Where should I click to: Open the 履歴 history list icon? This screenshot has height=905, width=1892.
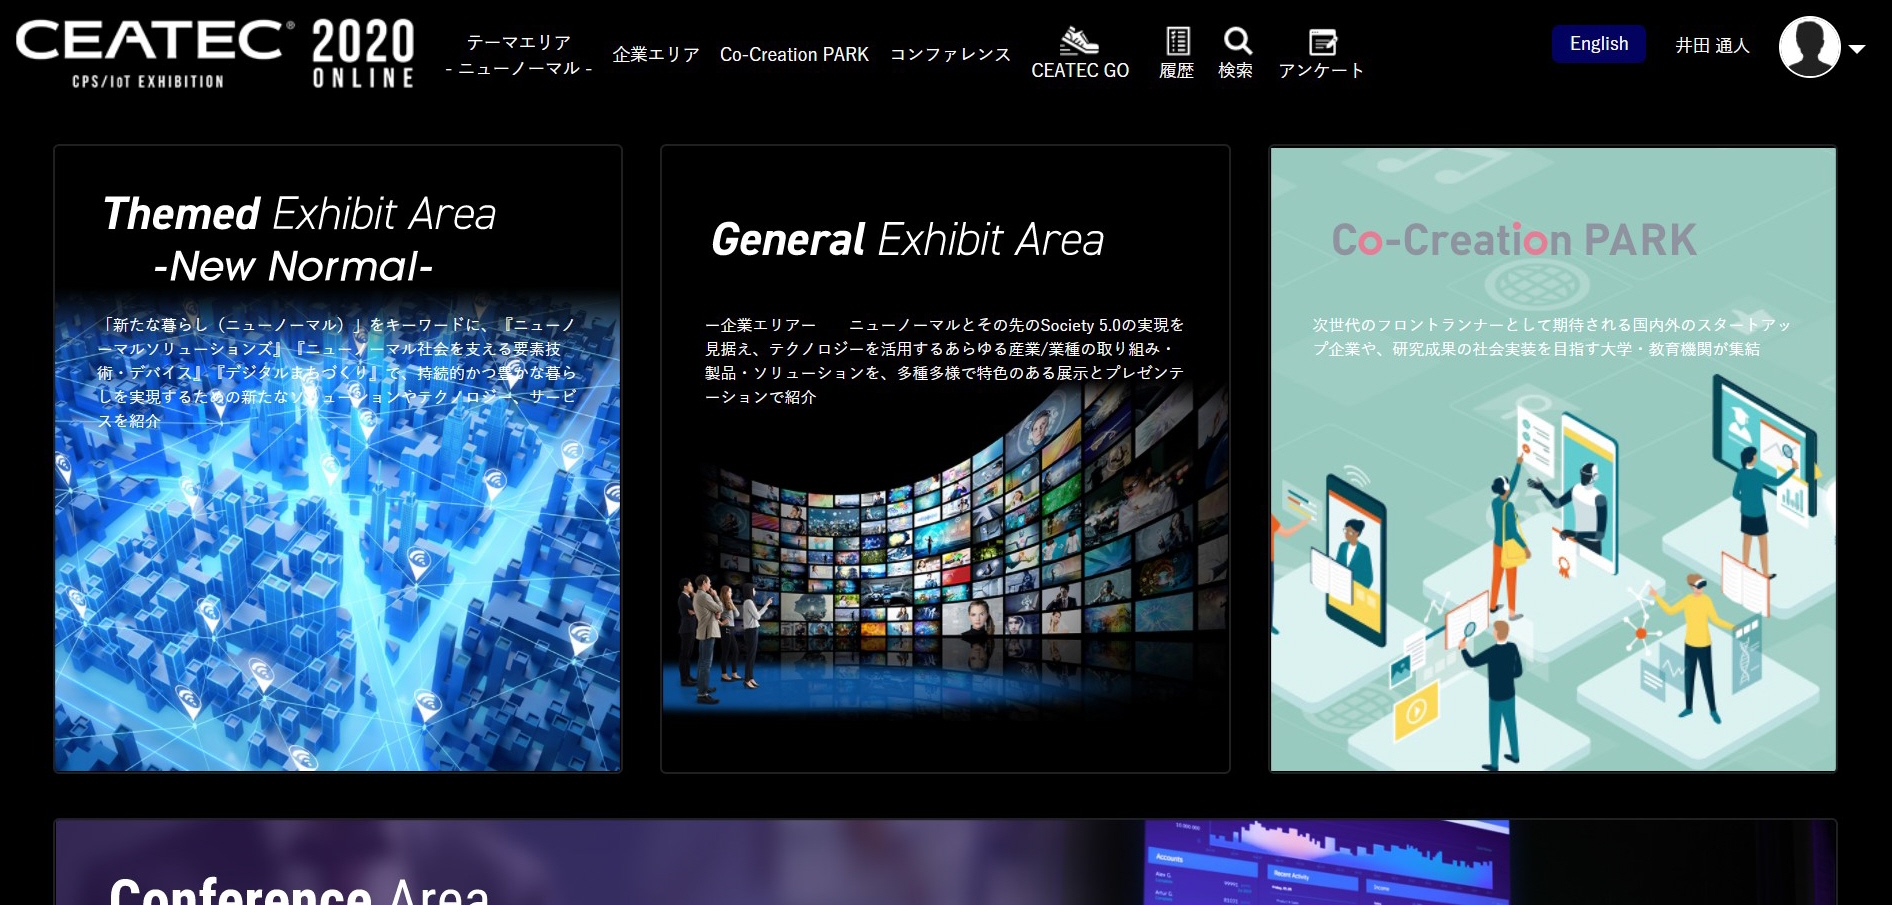click(1178, 41)
